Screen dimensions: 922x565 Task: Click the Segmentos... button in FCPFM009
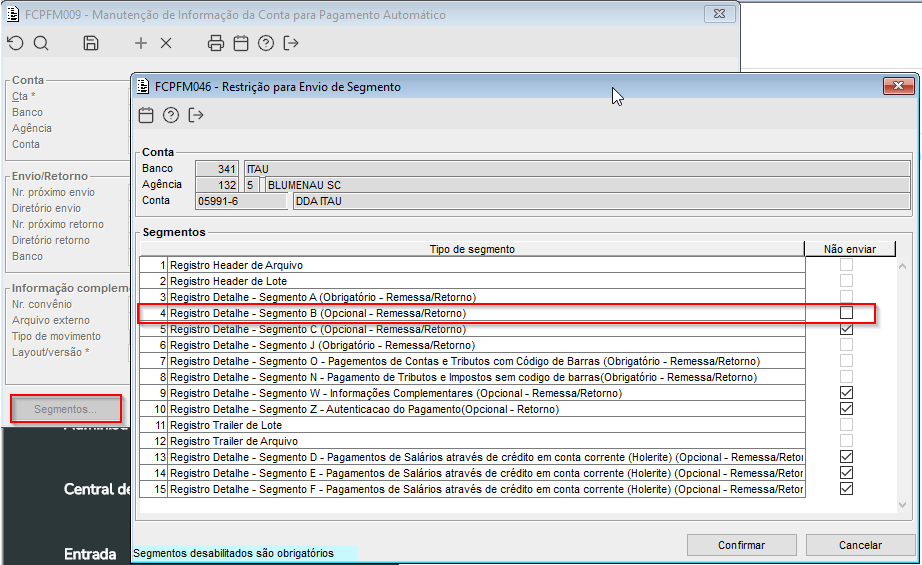pos(65,409)
